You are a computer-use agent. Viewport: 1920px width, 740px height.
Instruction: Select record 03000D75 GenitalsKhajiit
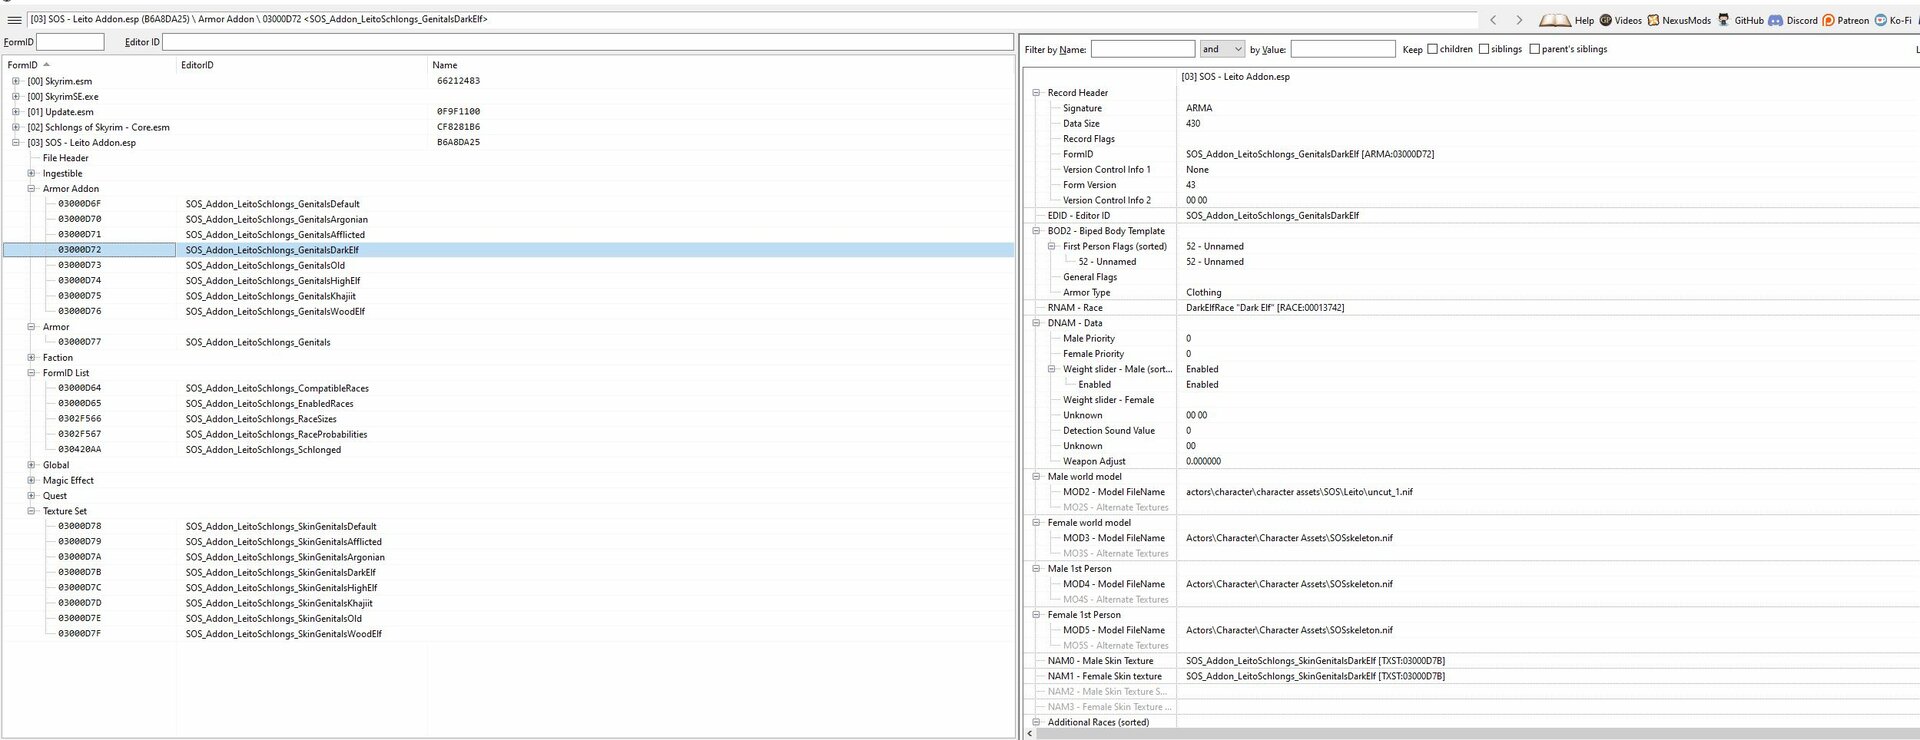click(508, 296)
